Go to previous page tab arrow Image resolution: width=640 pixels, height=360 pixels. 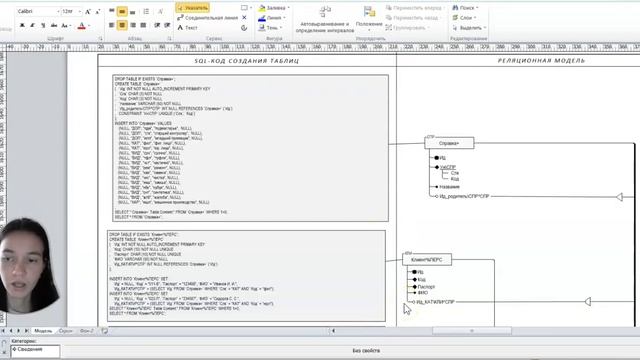pyautogui.click(x=11, y=331)
